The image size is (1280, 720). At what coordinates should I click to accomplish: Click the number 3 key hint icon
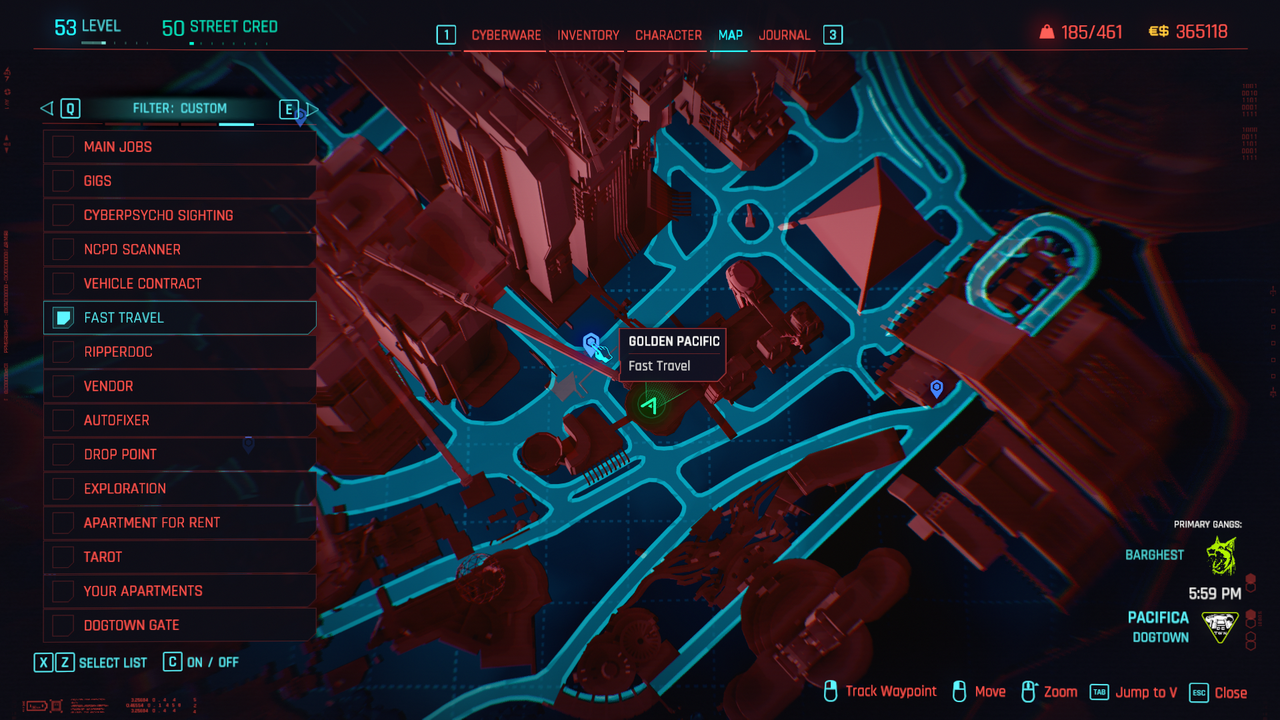(x=832, y=35)
